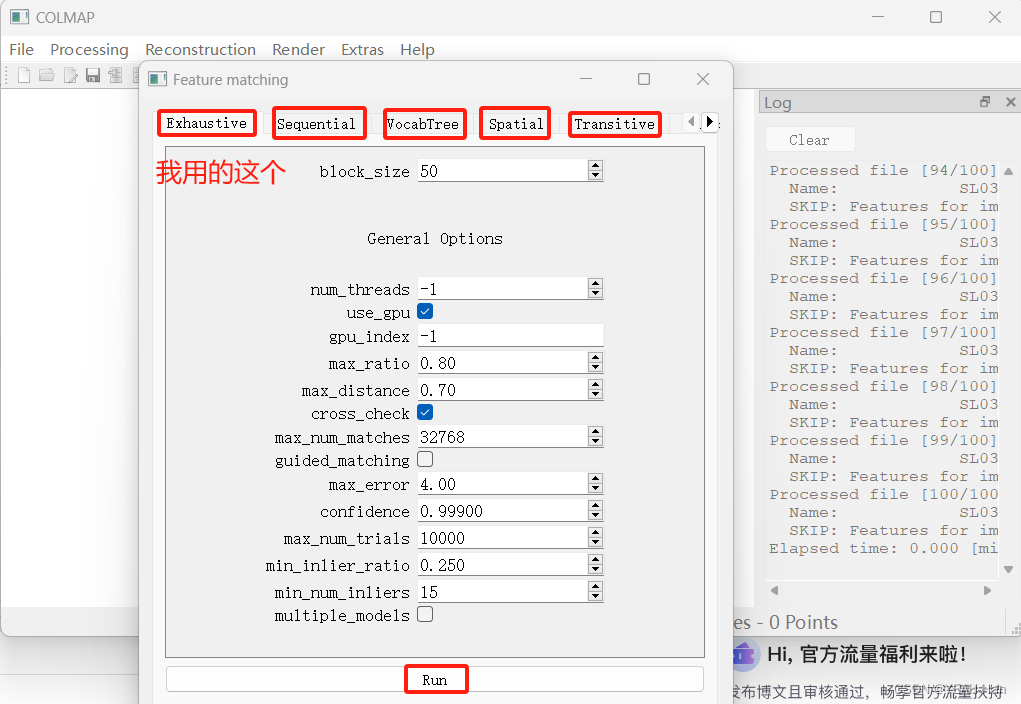
Task: Switch to the Transitive tab
Action: coord(614,124)
